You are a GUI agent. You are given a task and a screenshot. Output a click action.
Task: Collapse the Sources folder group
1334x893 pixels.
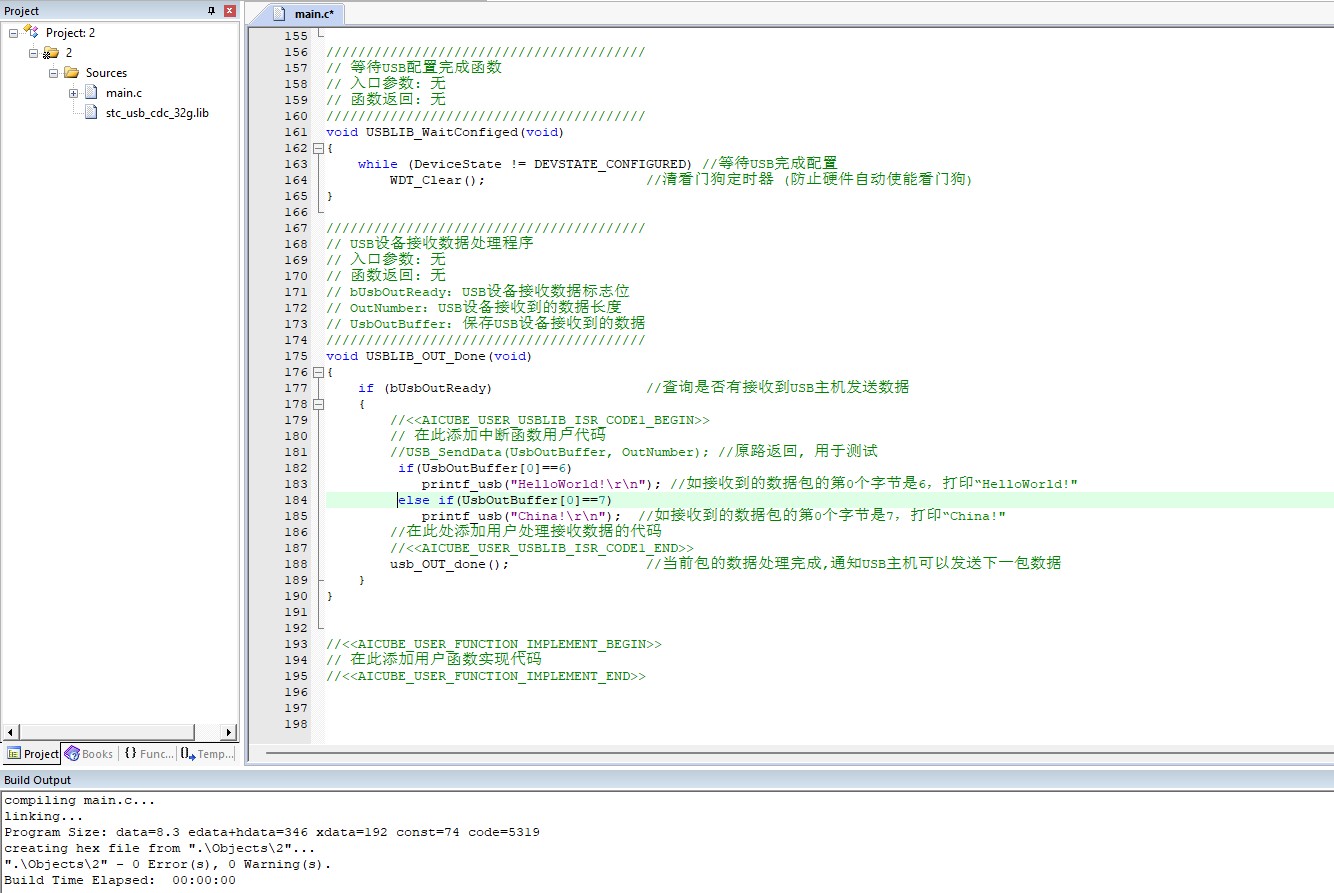(54, 73)
